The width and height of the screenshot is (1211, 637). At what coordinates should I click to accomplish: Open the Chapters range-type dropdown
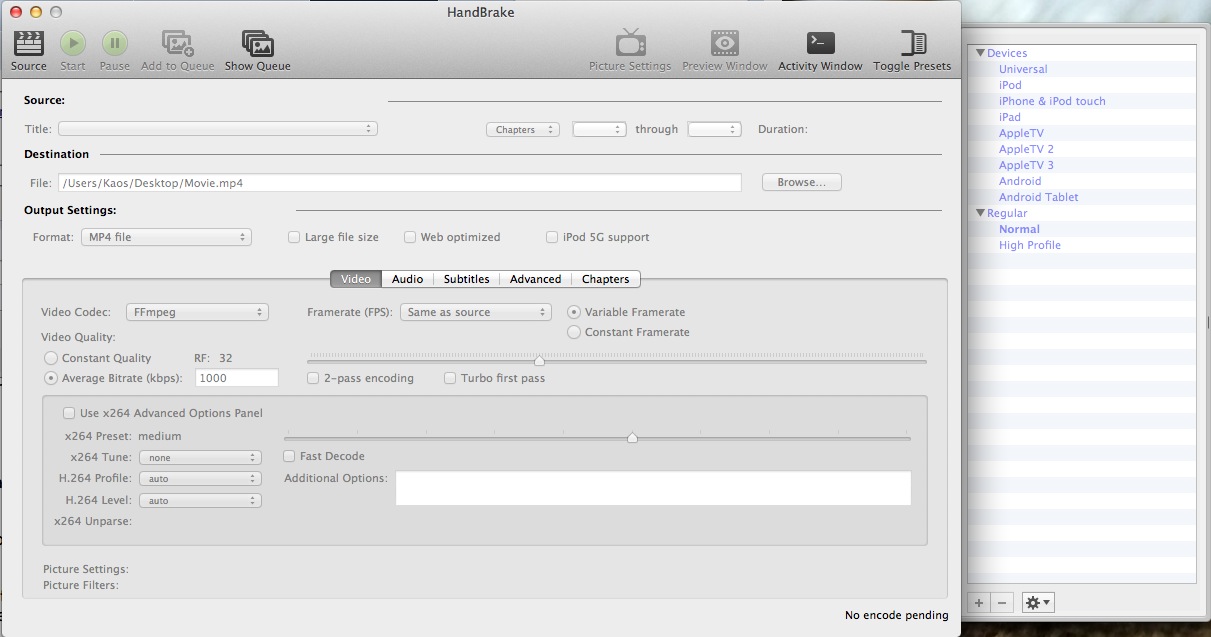click(522, 129)
